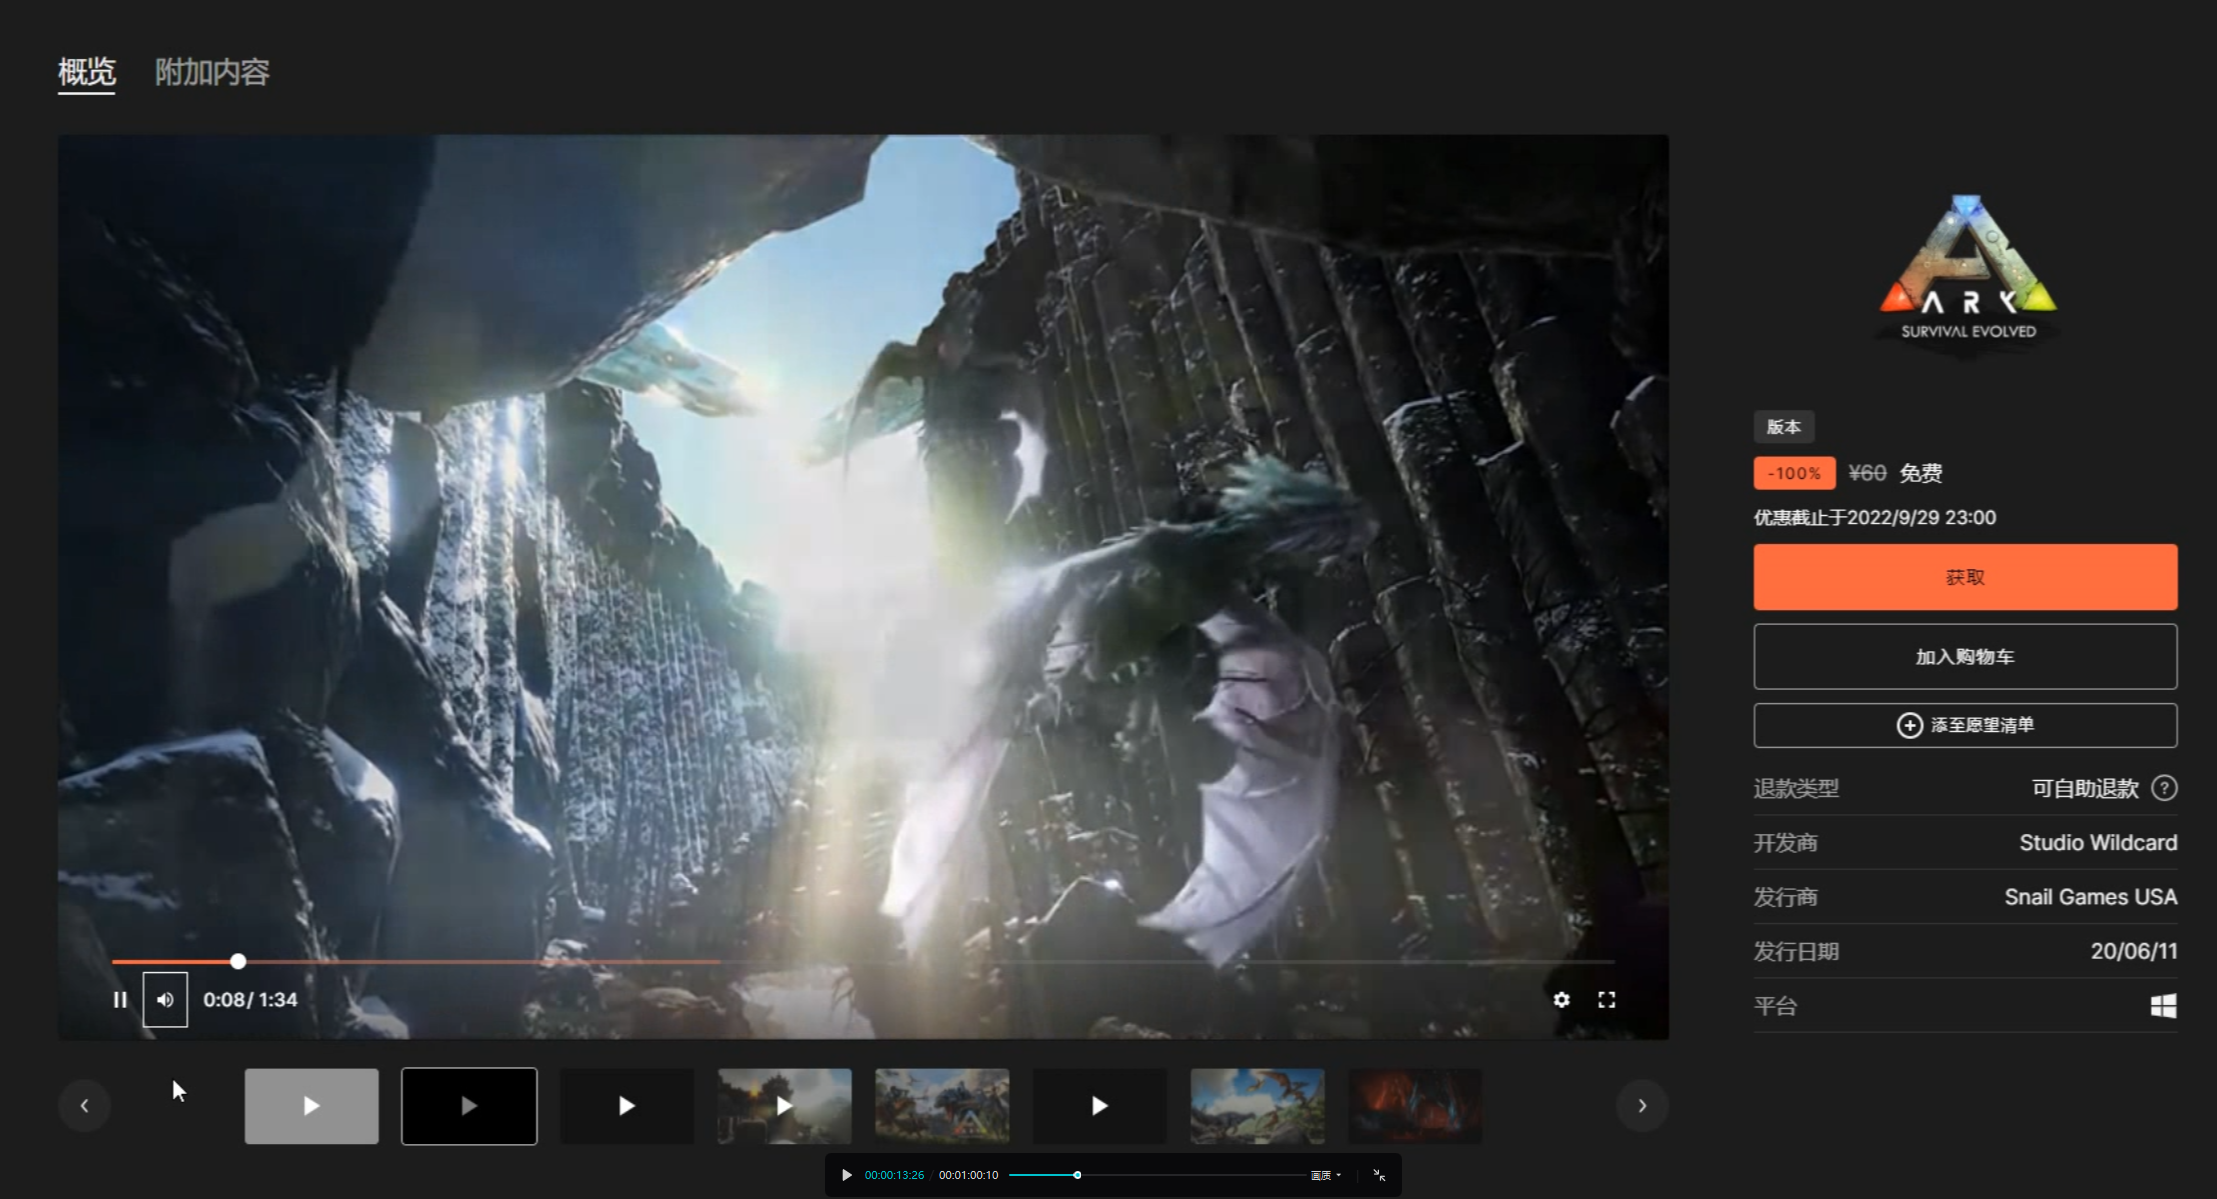2217x1199 pixels.
Task: Click the 发行商 label
Action: coord(1786,897)
